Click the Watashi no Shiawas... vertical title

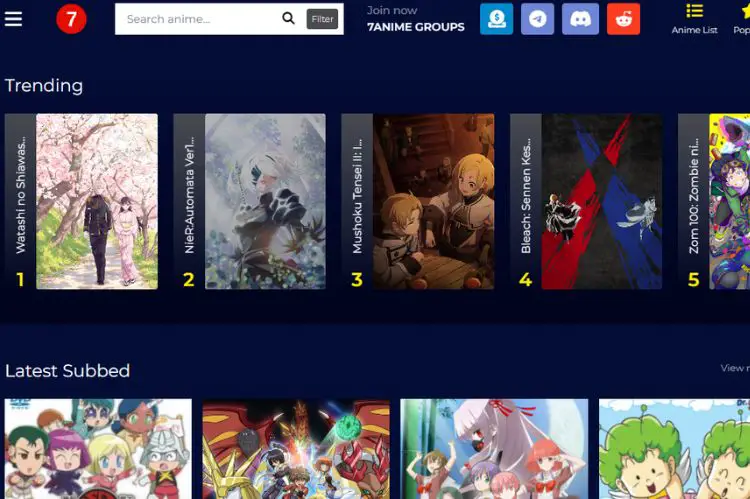[x=21, y=195]
